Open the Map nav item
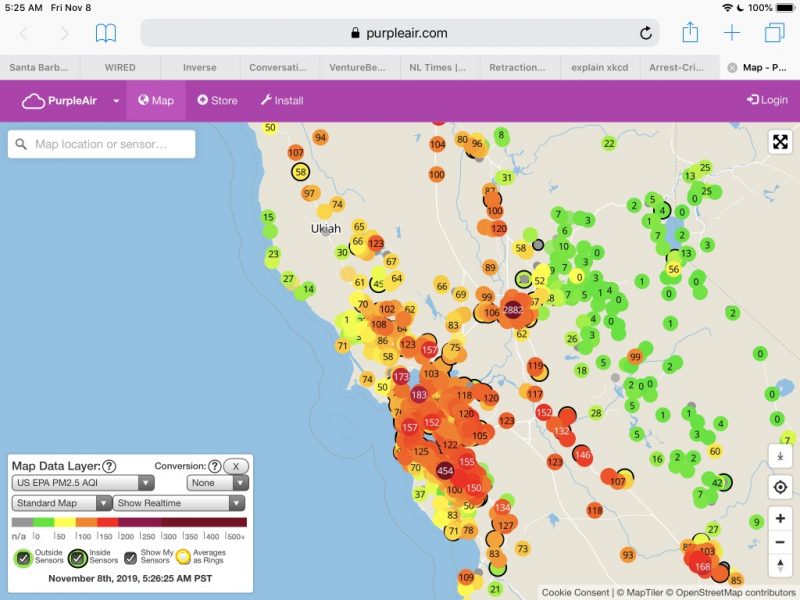The width and height of the screenshot is (800, 600). [156, 101]
